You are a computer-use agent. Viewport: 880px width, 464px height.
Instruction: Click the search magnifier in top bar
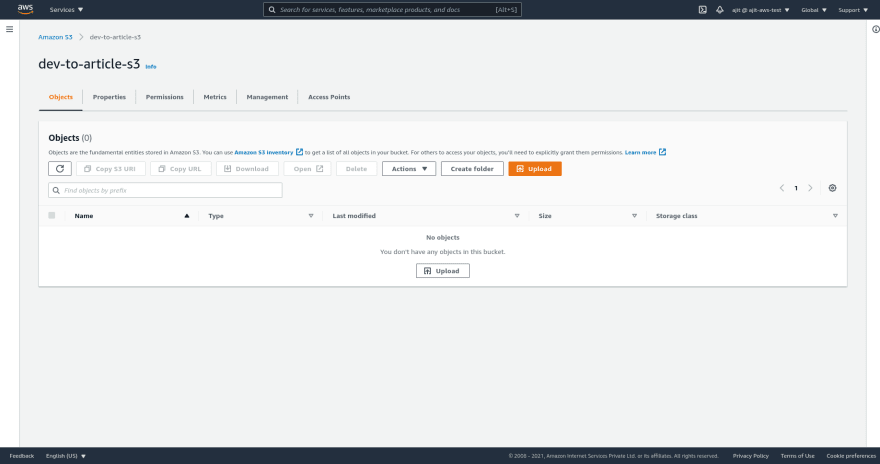pos(272,10)
